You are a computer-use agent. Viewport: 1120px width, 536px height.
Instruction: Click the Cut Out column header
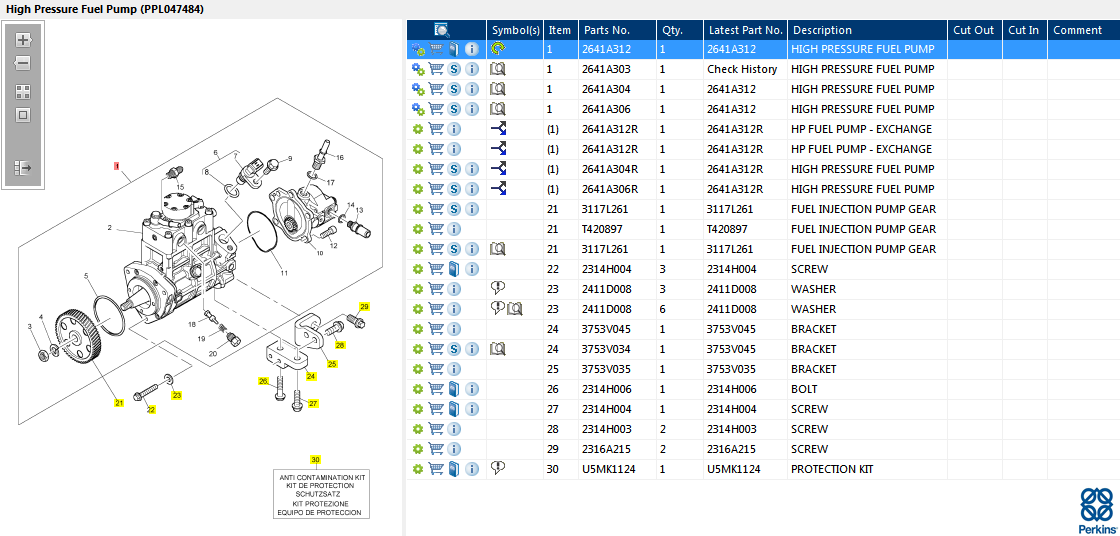pos(974,30)
